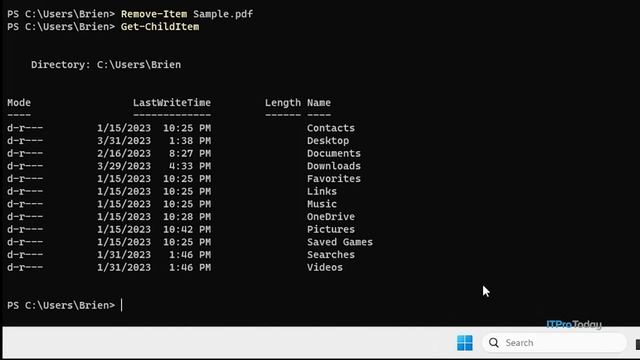The image size is (640, 360).
Task: Click the Saved Games directory name
Action: coord(340,242)
